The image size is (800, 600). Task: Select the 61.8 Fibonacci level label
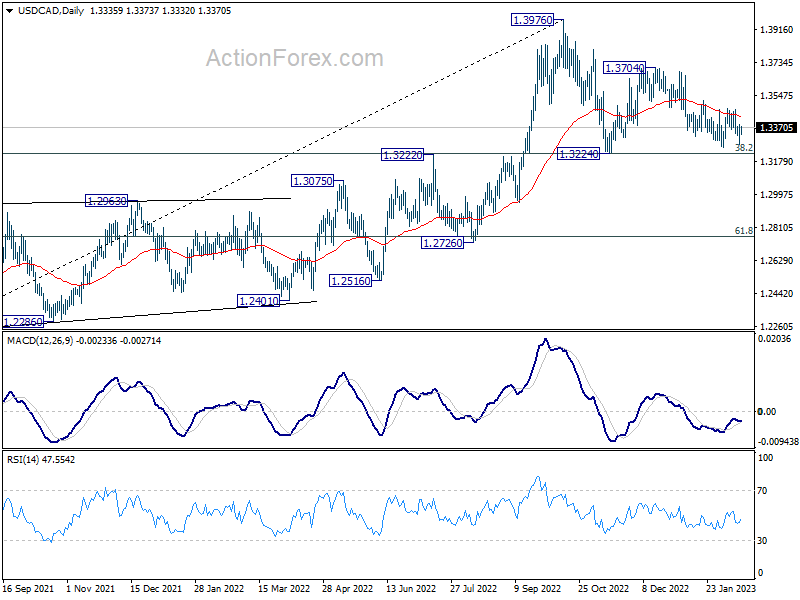coord(743,231)
